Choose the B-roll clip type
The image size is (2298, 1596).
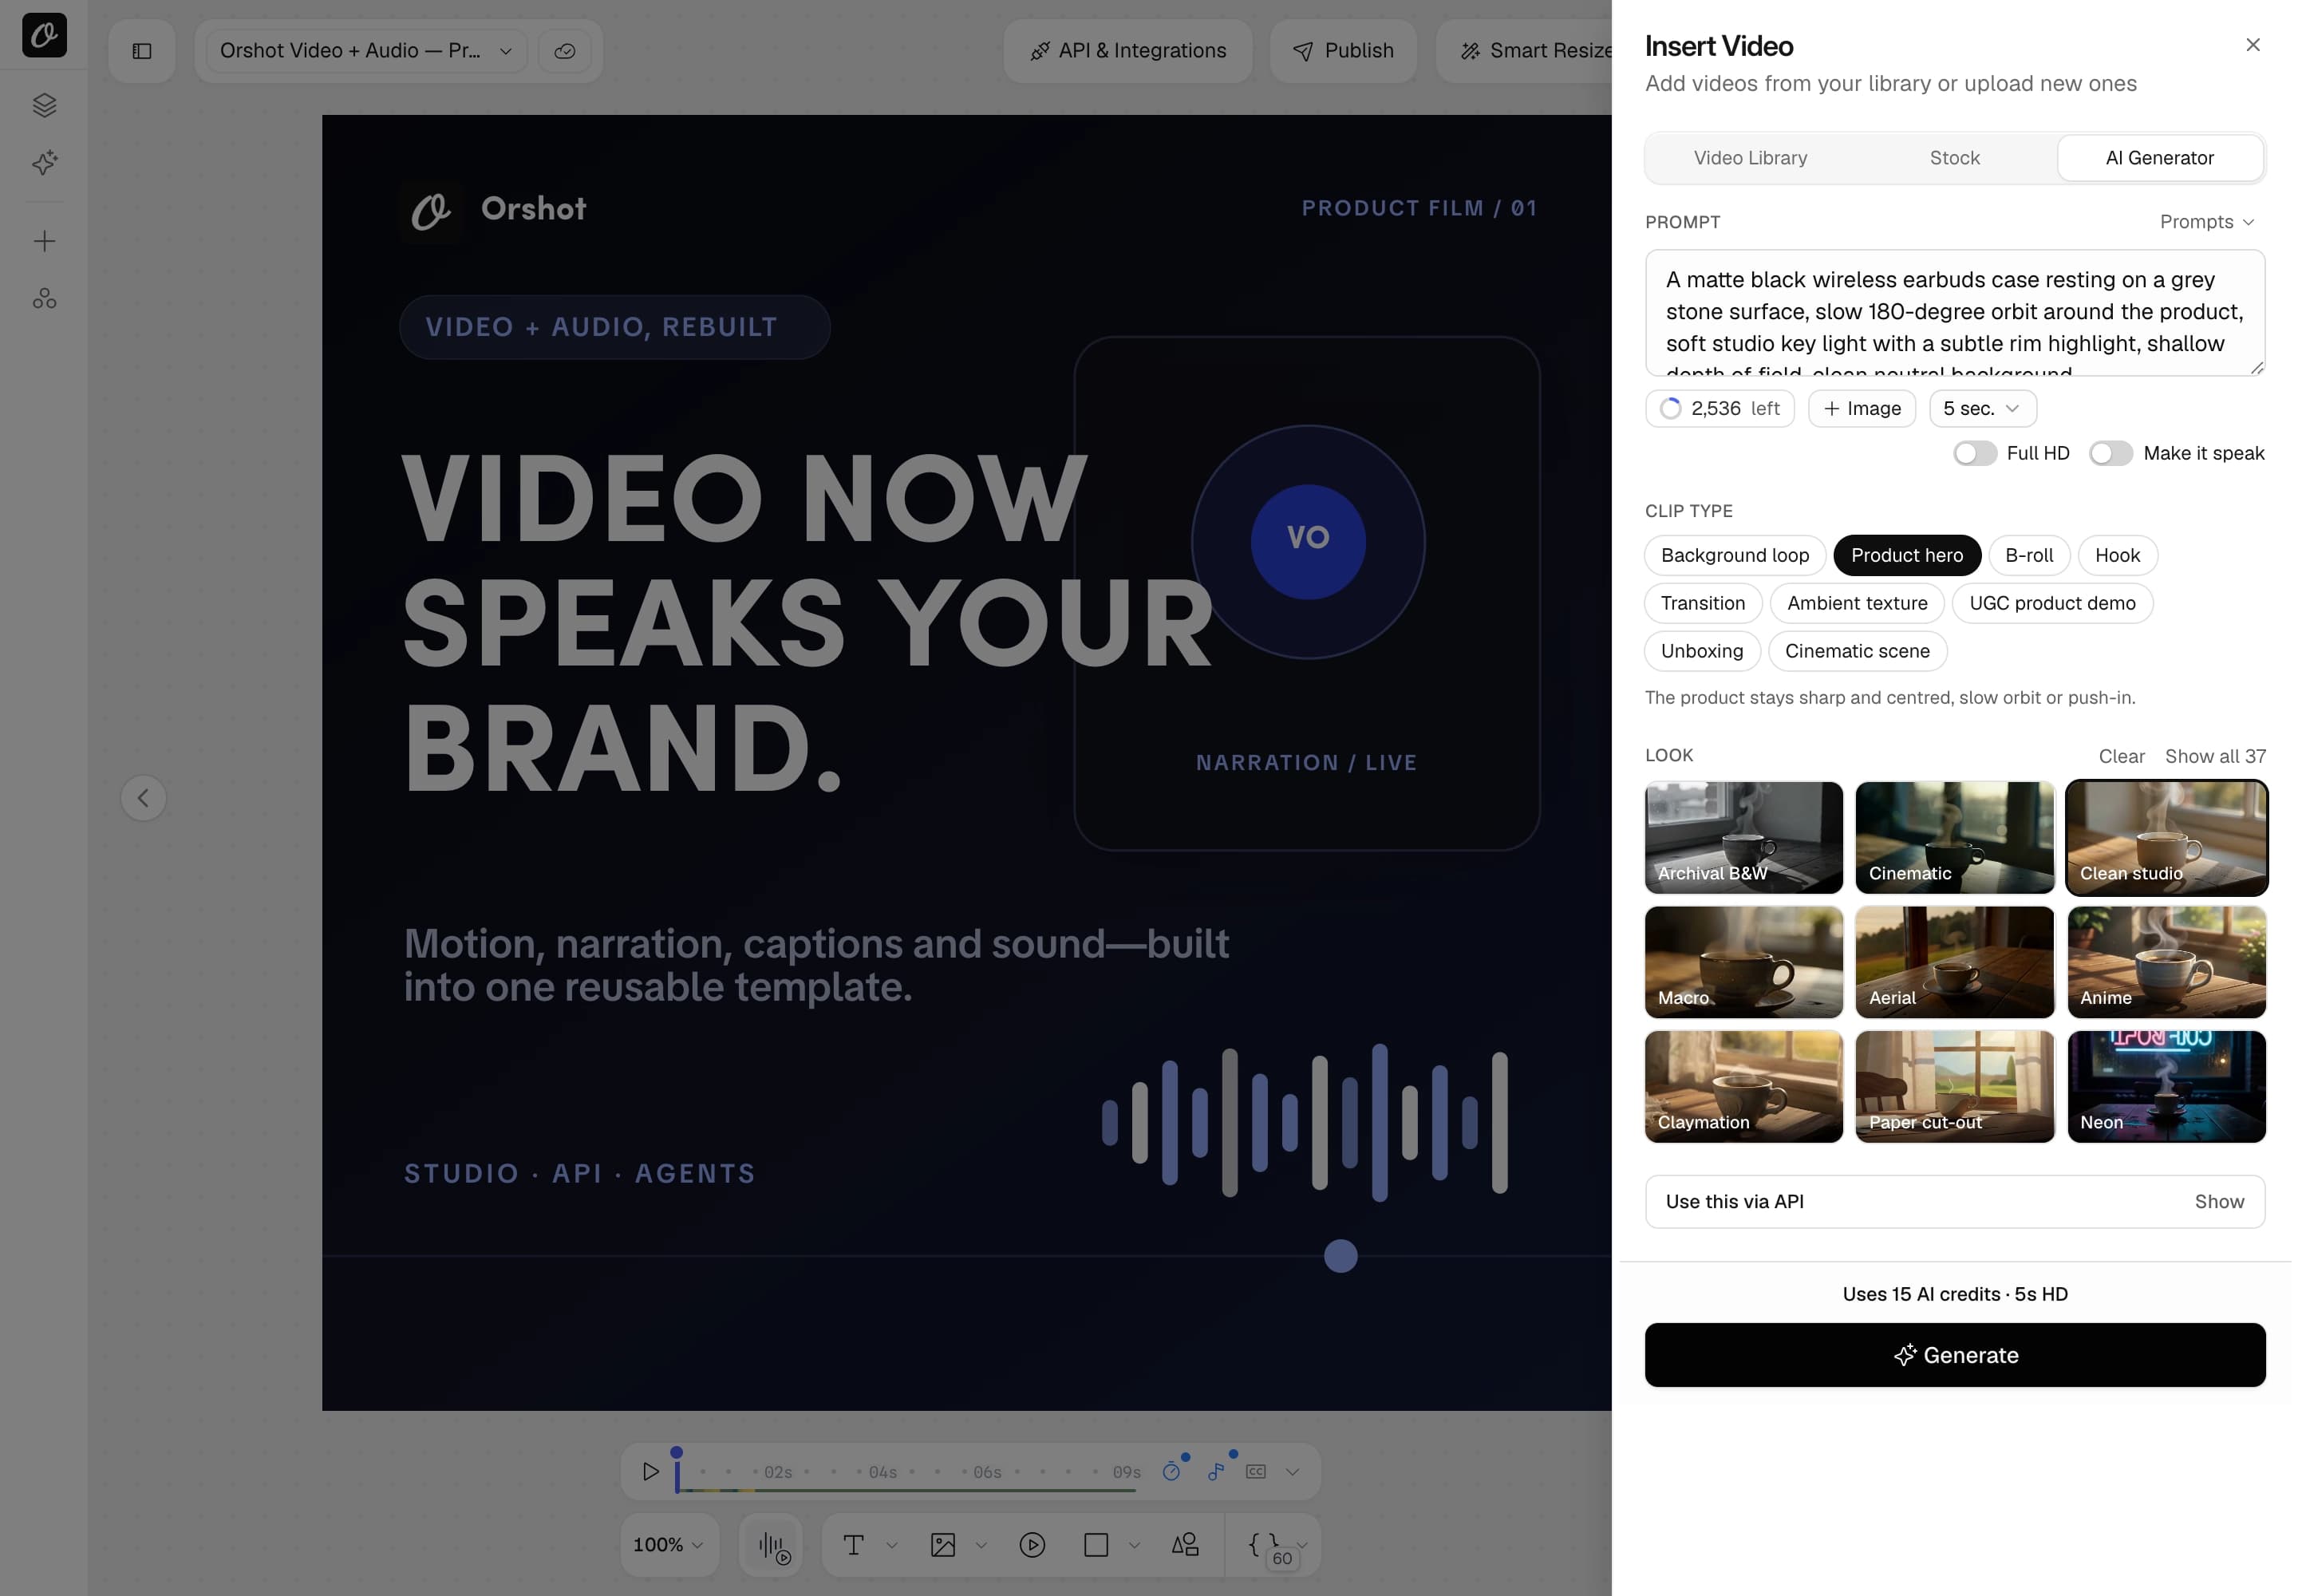coord(2029,555)
